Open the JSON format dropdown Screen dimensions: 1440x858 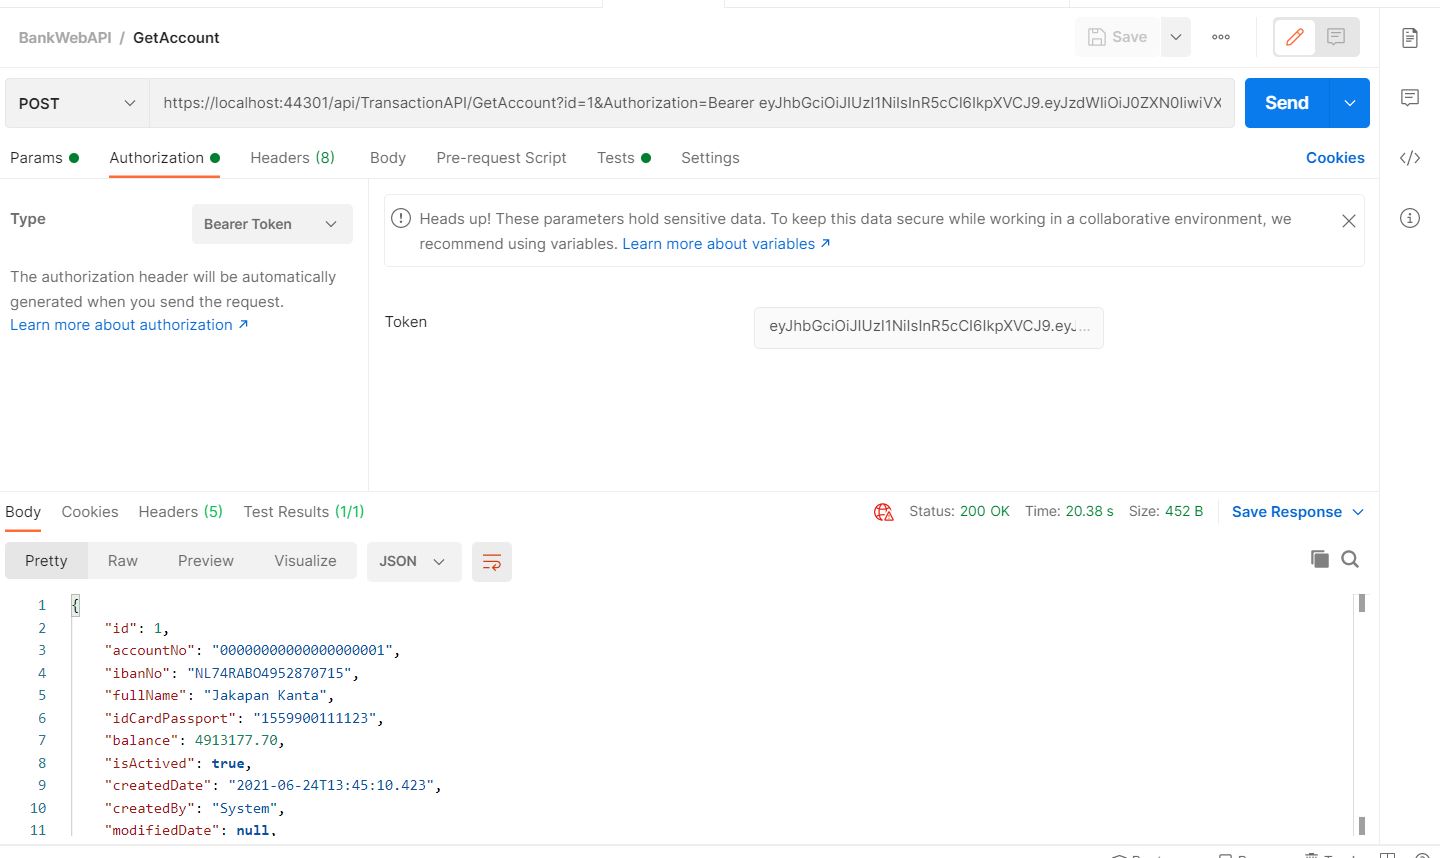click(413, 561)
